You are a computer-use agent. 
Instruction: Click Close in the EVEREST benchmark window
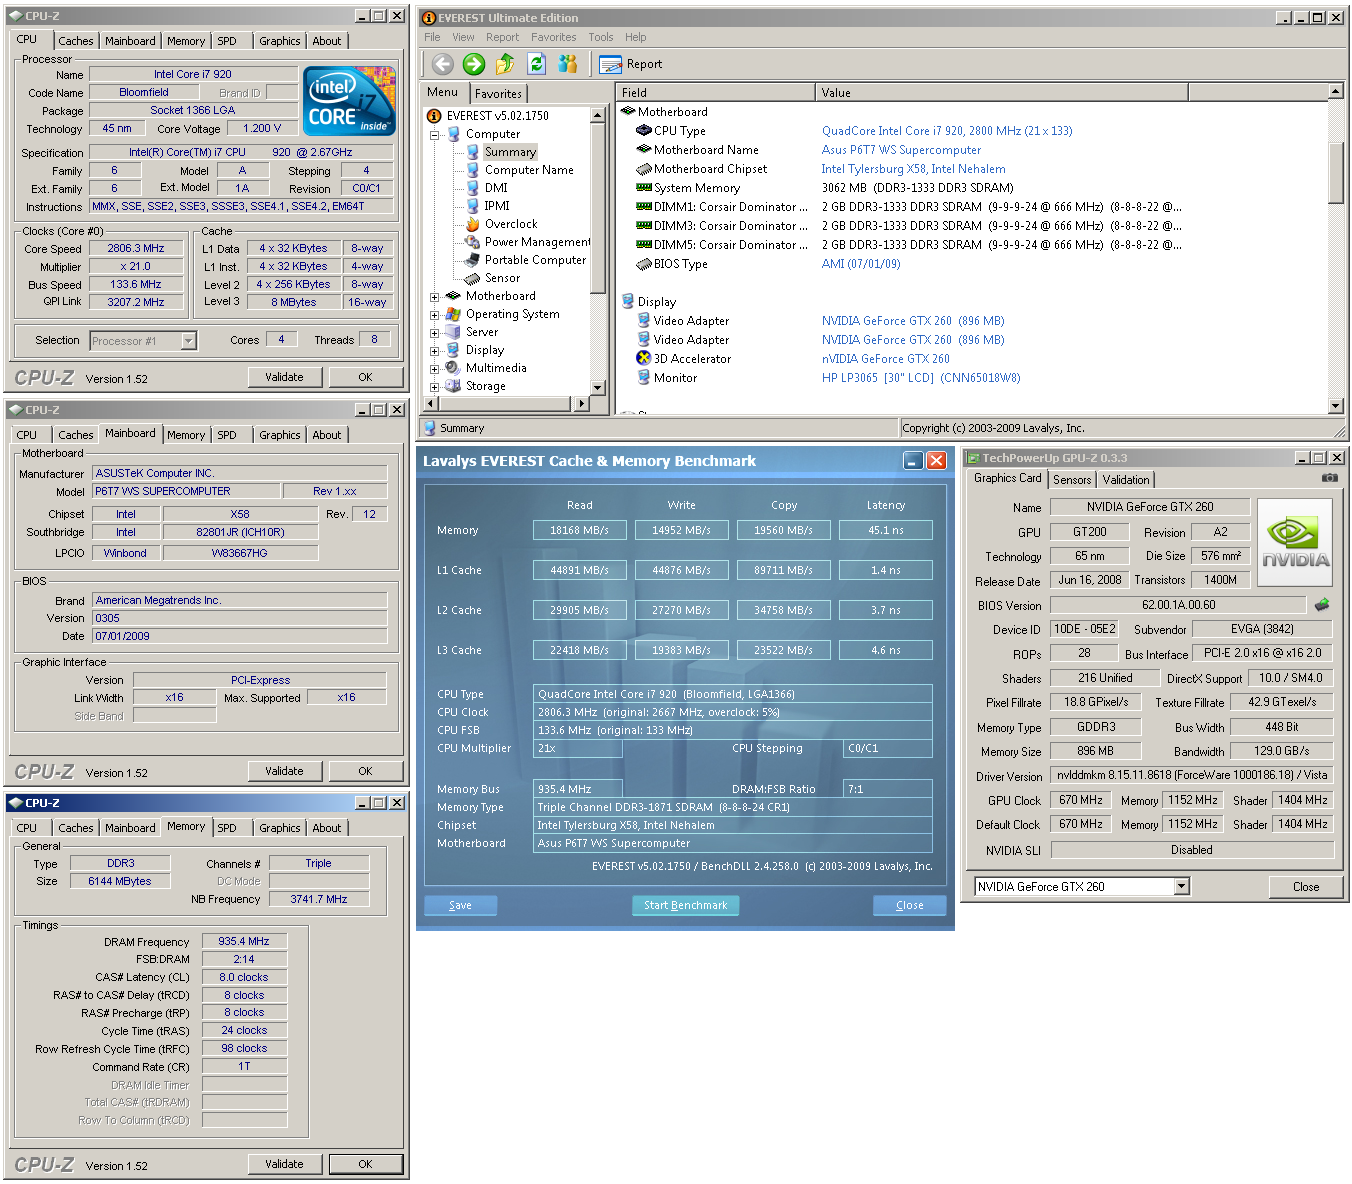[x=909, y=905]
